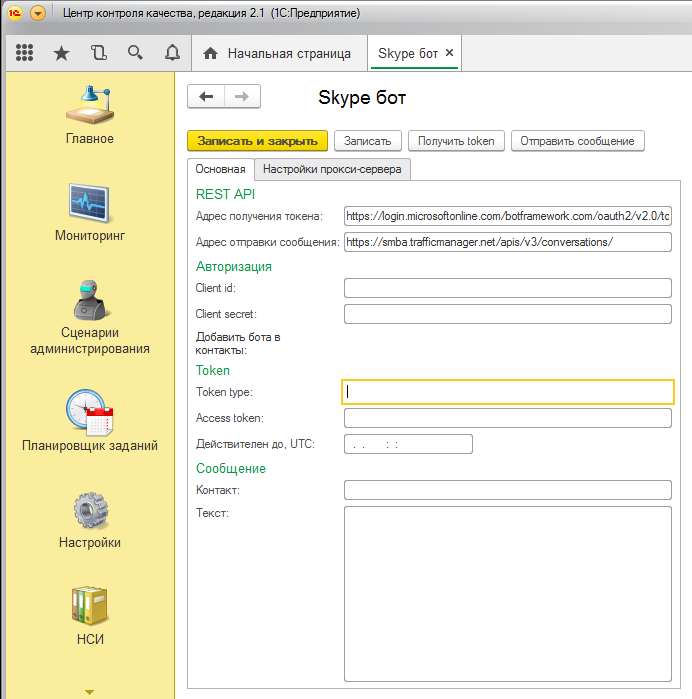
Task: Open the Search magnifier icon
Action: [135, 53]
